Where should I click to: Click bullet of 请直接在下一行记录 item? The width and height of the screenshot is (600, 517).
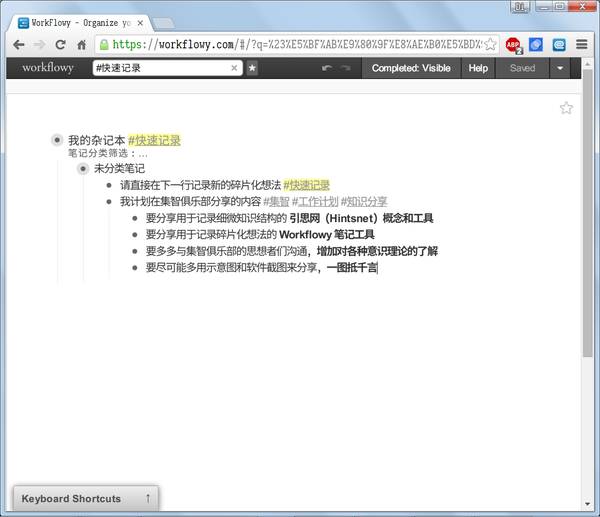tap(109, 185)
